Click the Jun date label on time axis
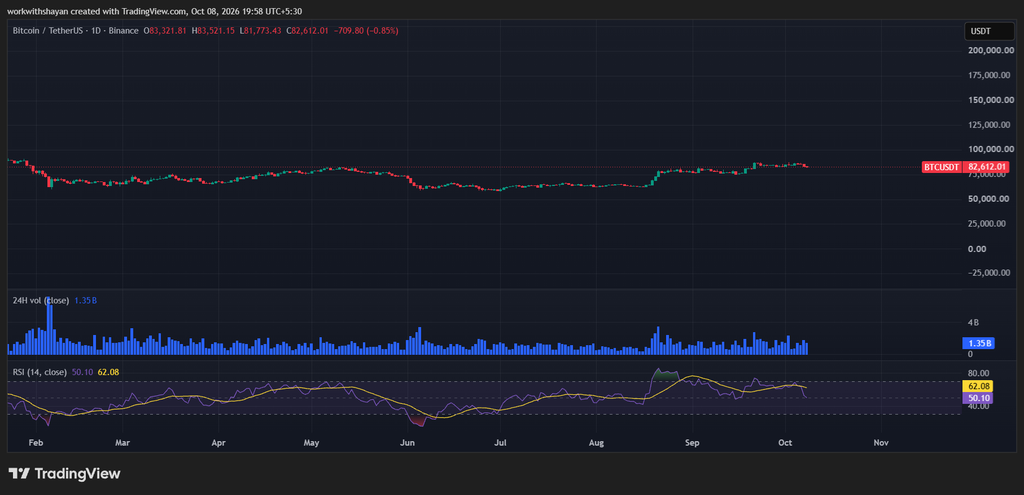 (x=408, y=443)
